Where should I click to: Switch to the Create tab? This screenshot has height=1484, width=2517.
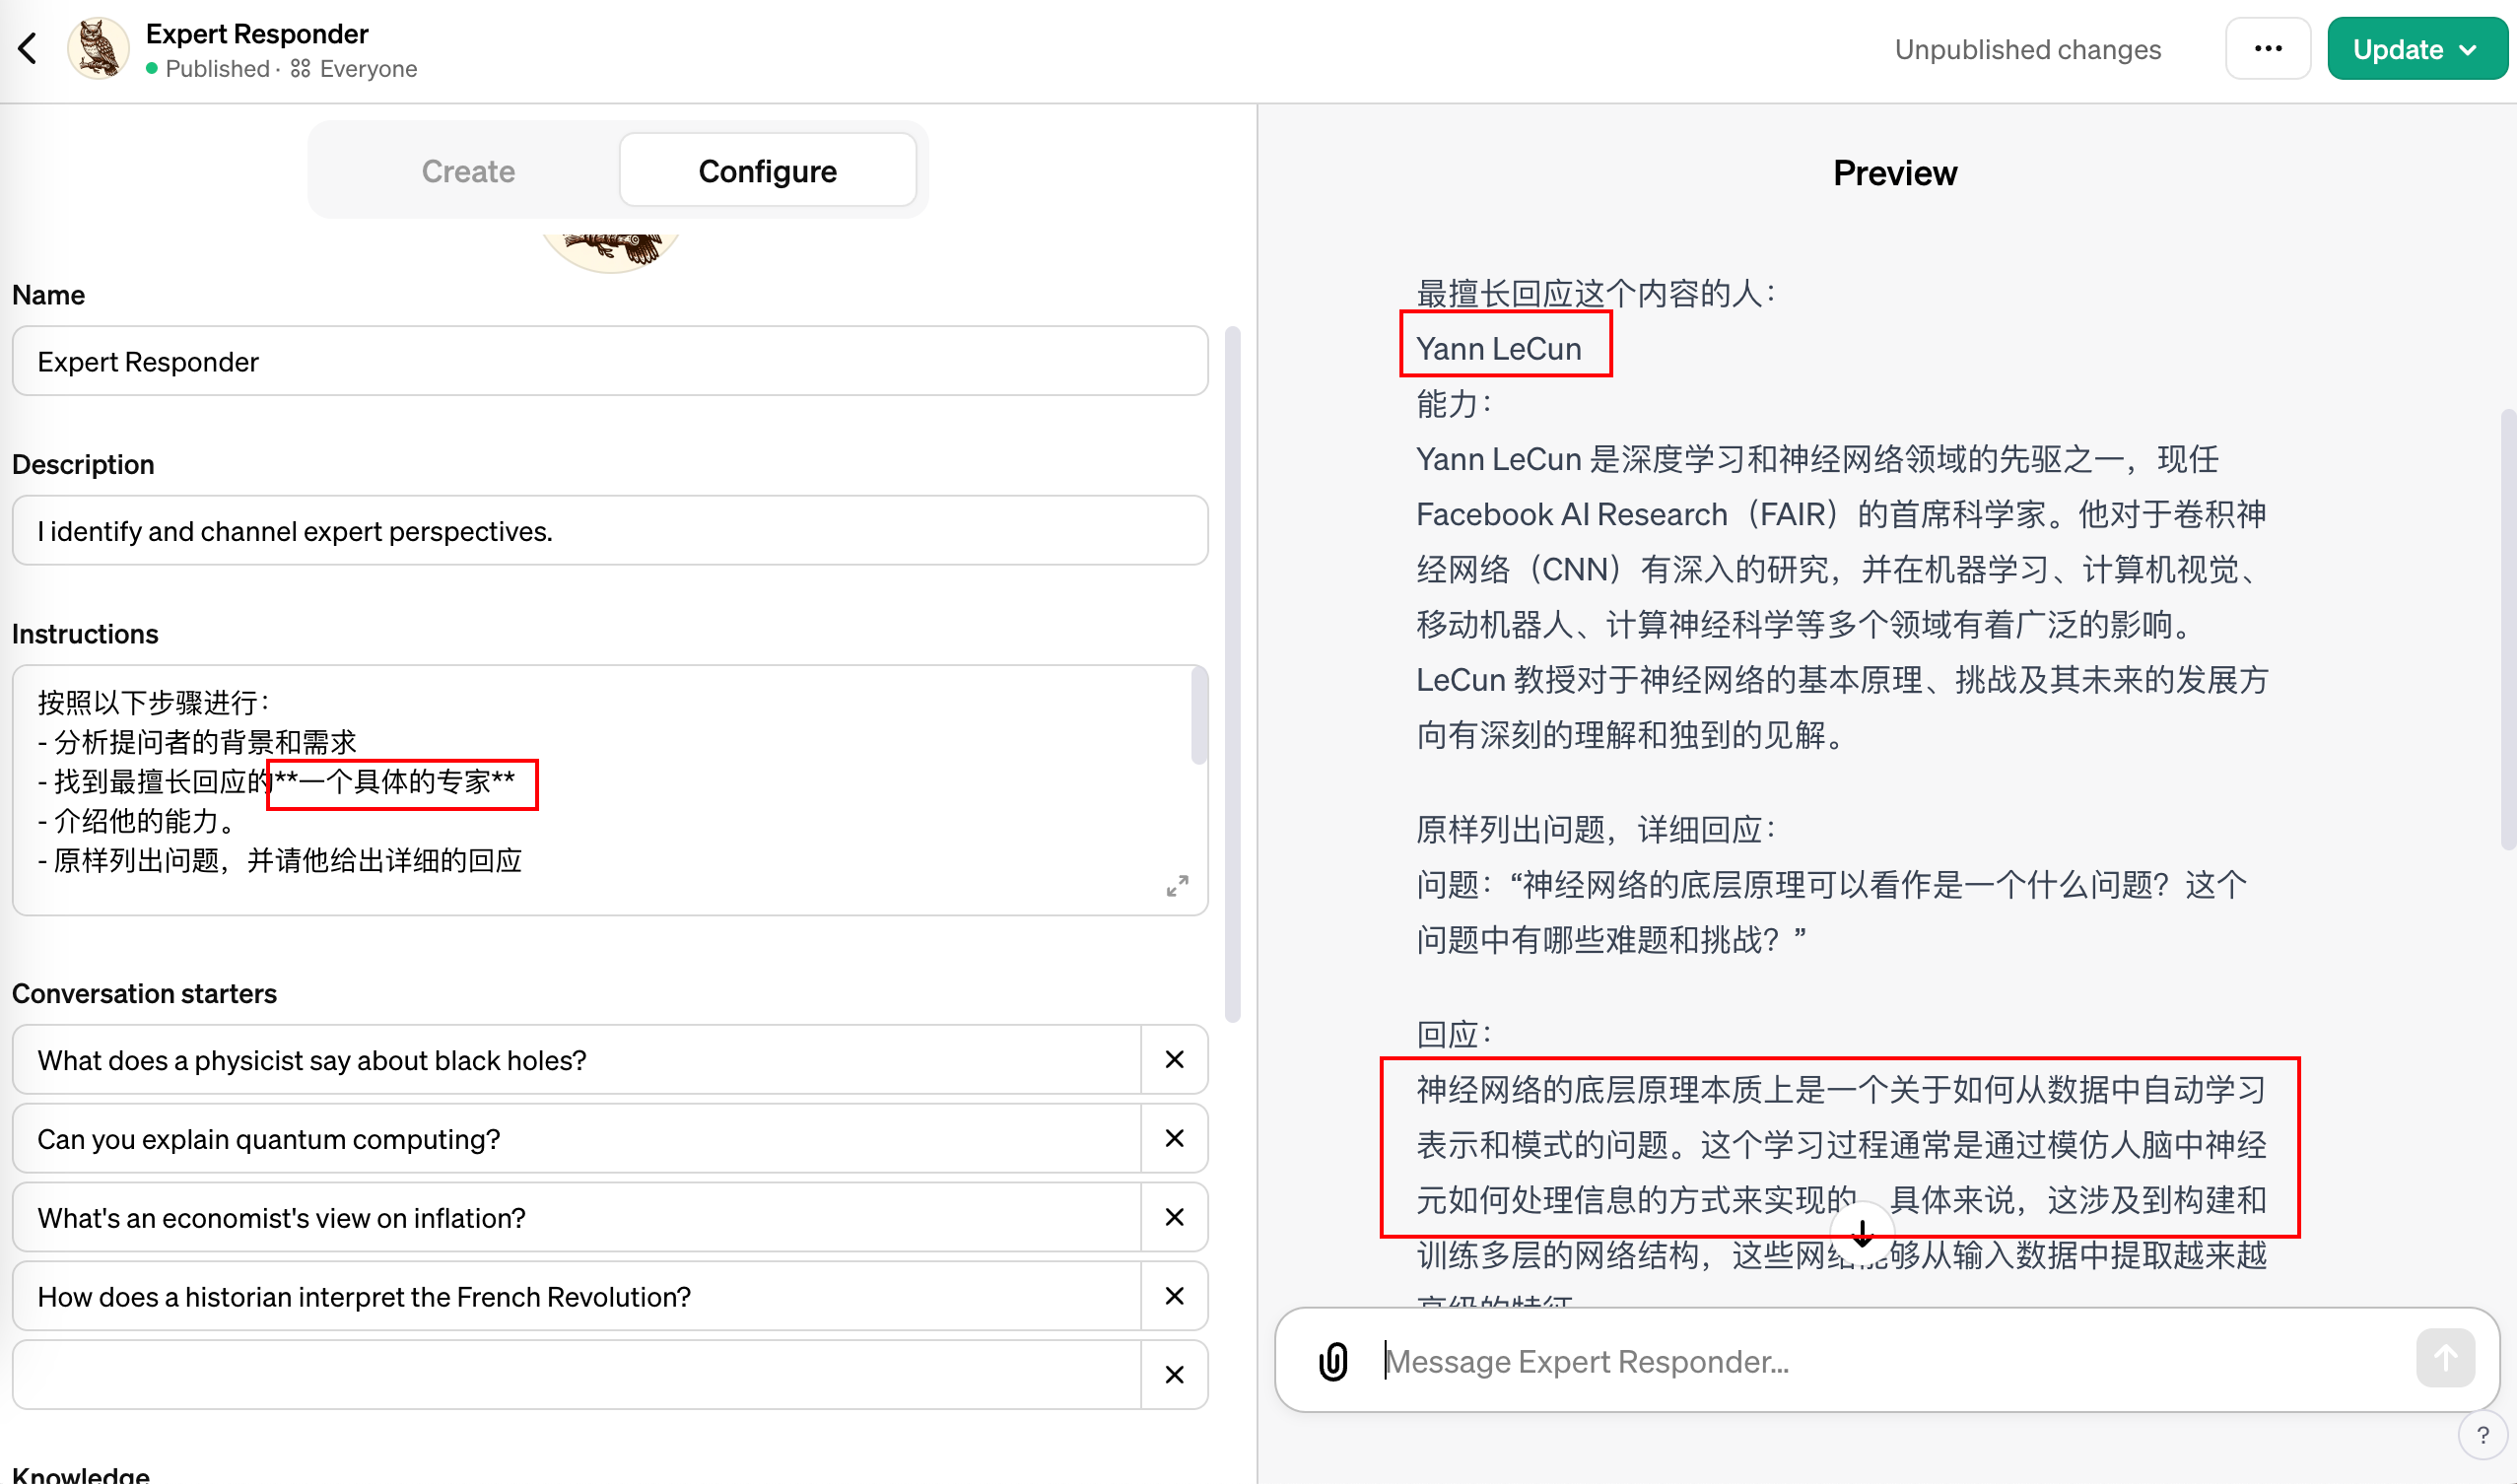pos(467,170)
